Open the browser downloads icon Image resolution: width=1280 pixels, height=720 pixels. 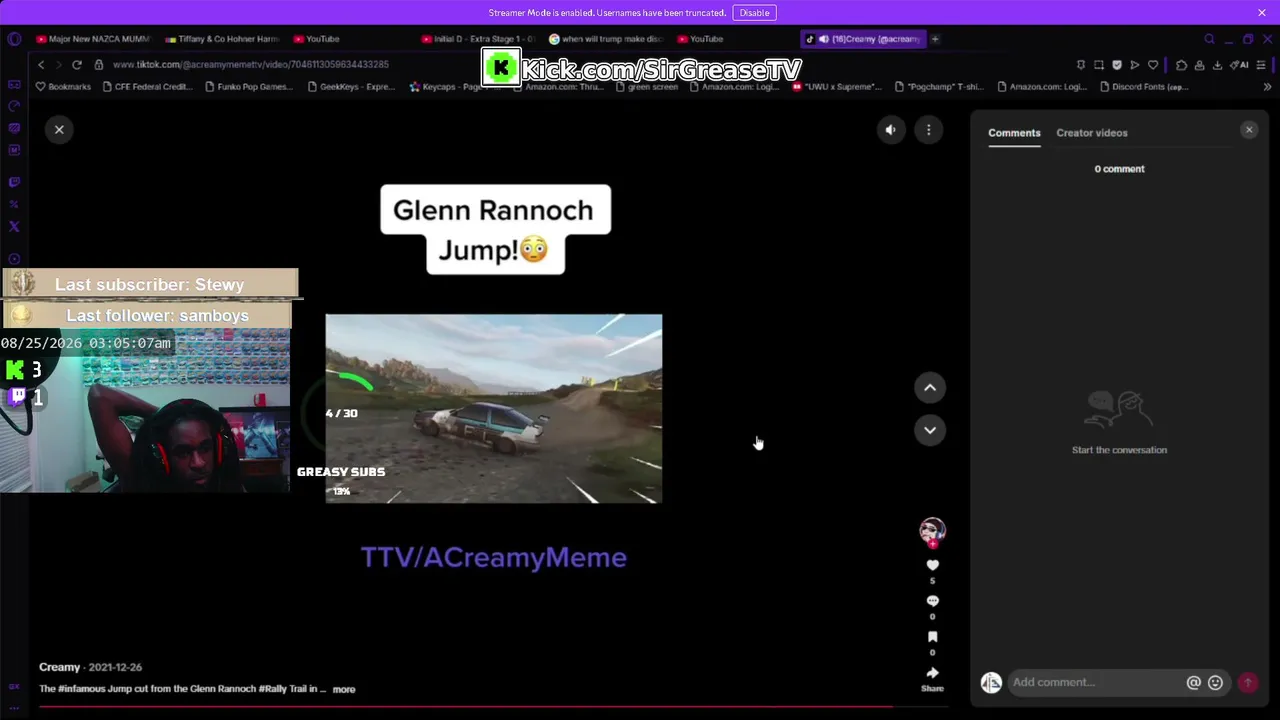(x=1217, y=65)
